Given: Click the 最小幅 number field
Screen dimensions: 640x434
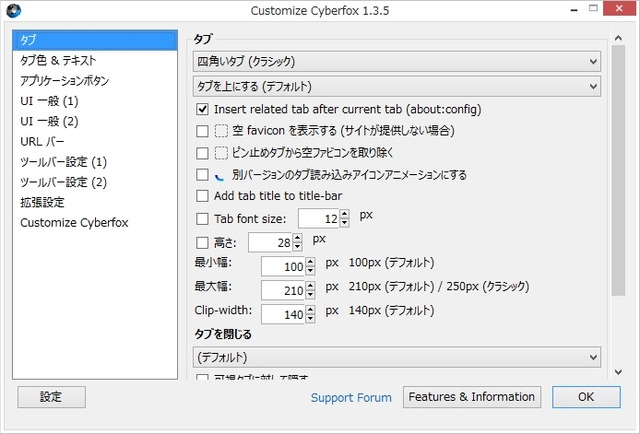Looking at the screenshot, I should (283, 267).
